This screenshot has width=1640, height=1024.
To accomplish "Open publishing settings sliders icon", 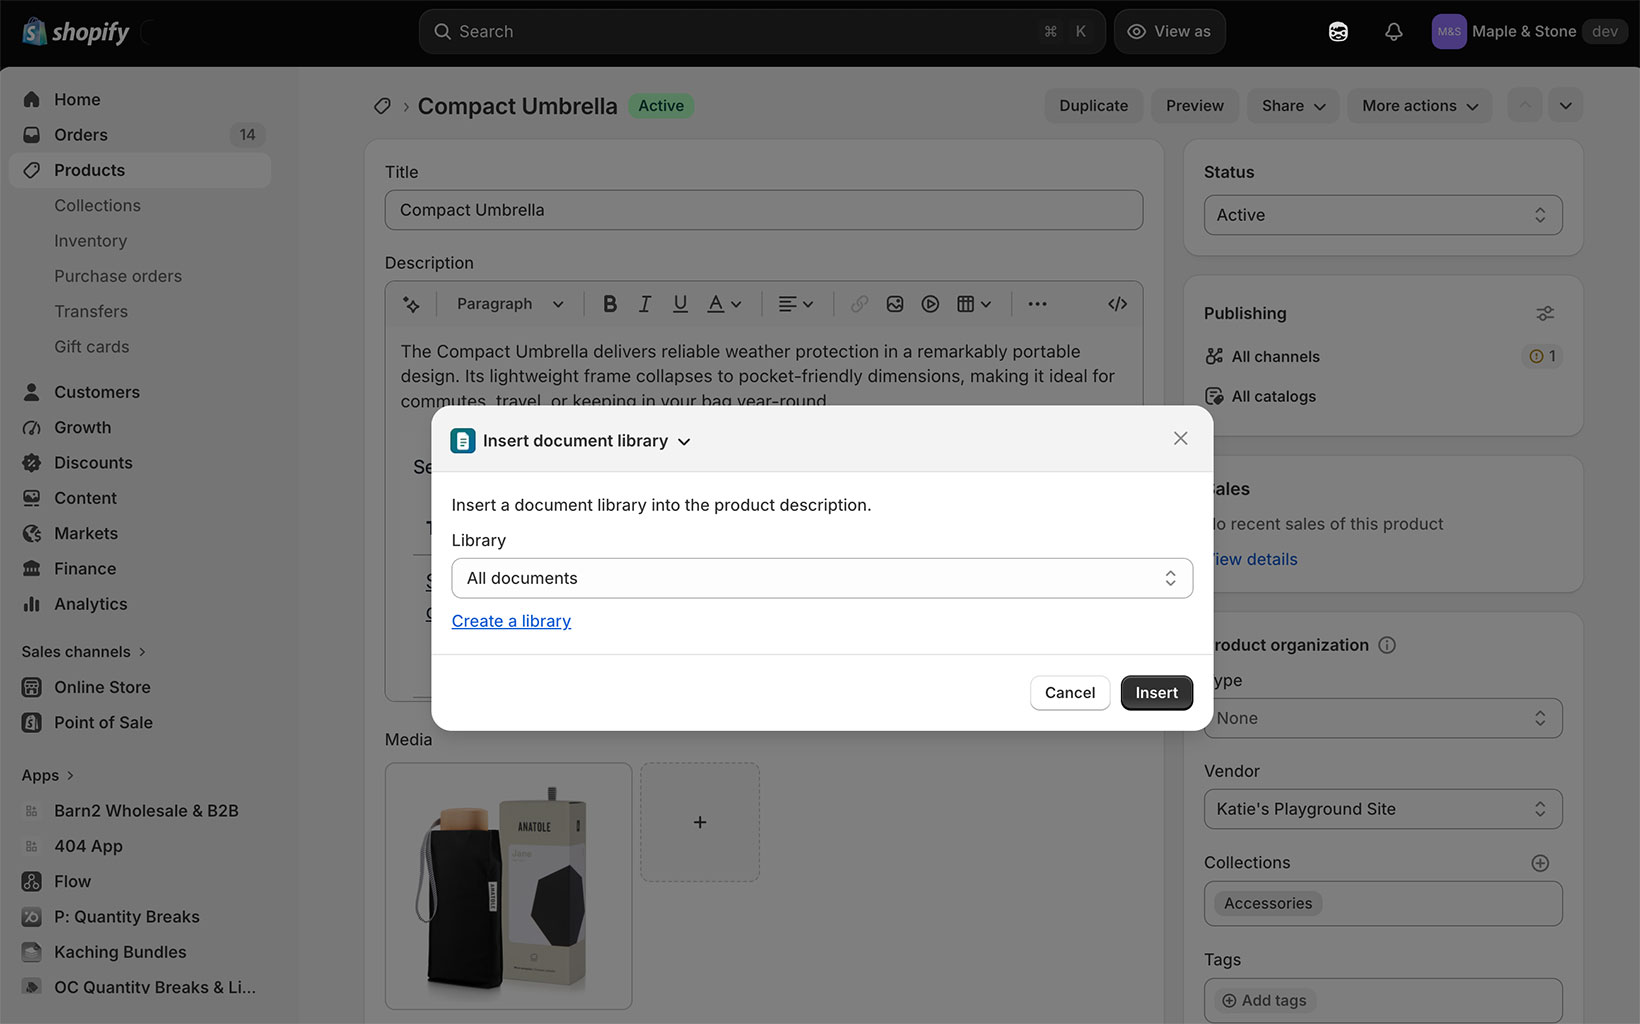I will coord(1545,314).
